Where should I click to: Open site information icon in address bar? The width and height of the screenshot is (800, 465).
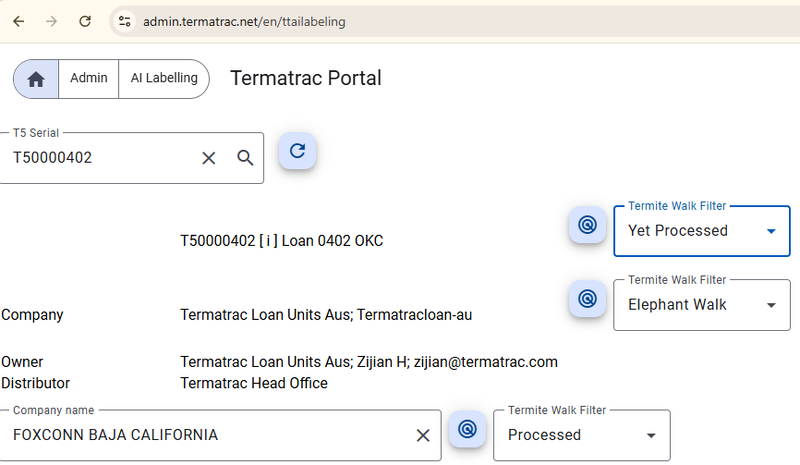coord(124,21)
